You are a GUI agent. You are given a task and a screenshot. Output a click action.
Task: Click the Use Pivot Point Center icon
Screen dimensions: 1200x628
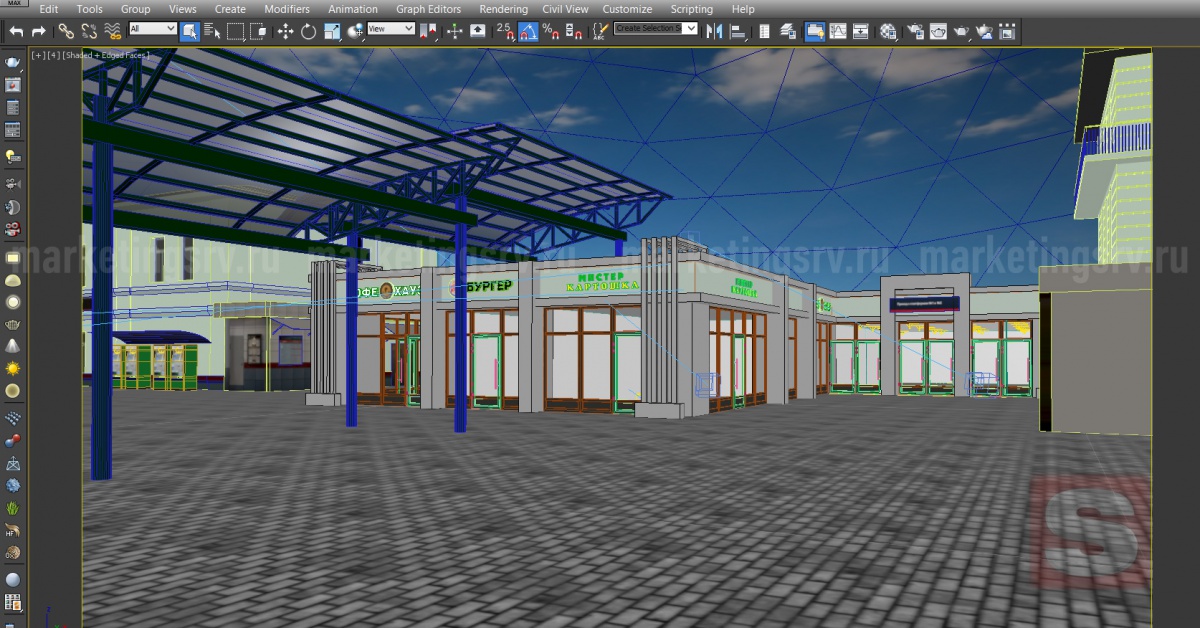pyautogui.click(x=428, y=32)
